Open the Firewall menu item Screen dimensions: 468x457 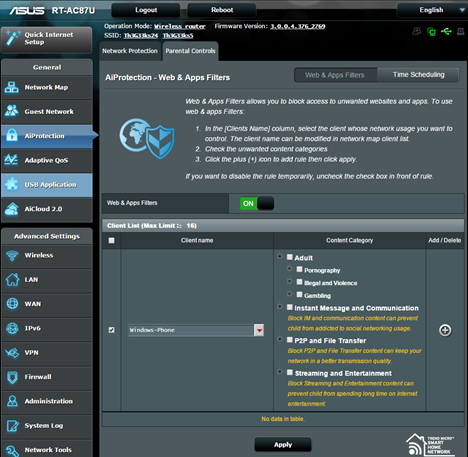47,377
